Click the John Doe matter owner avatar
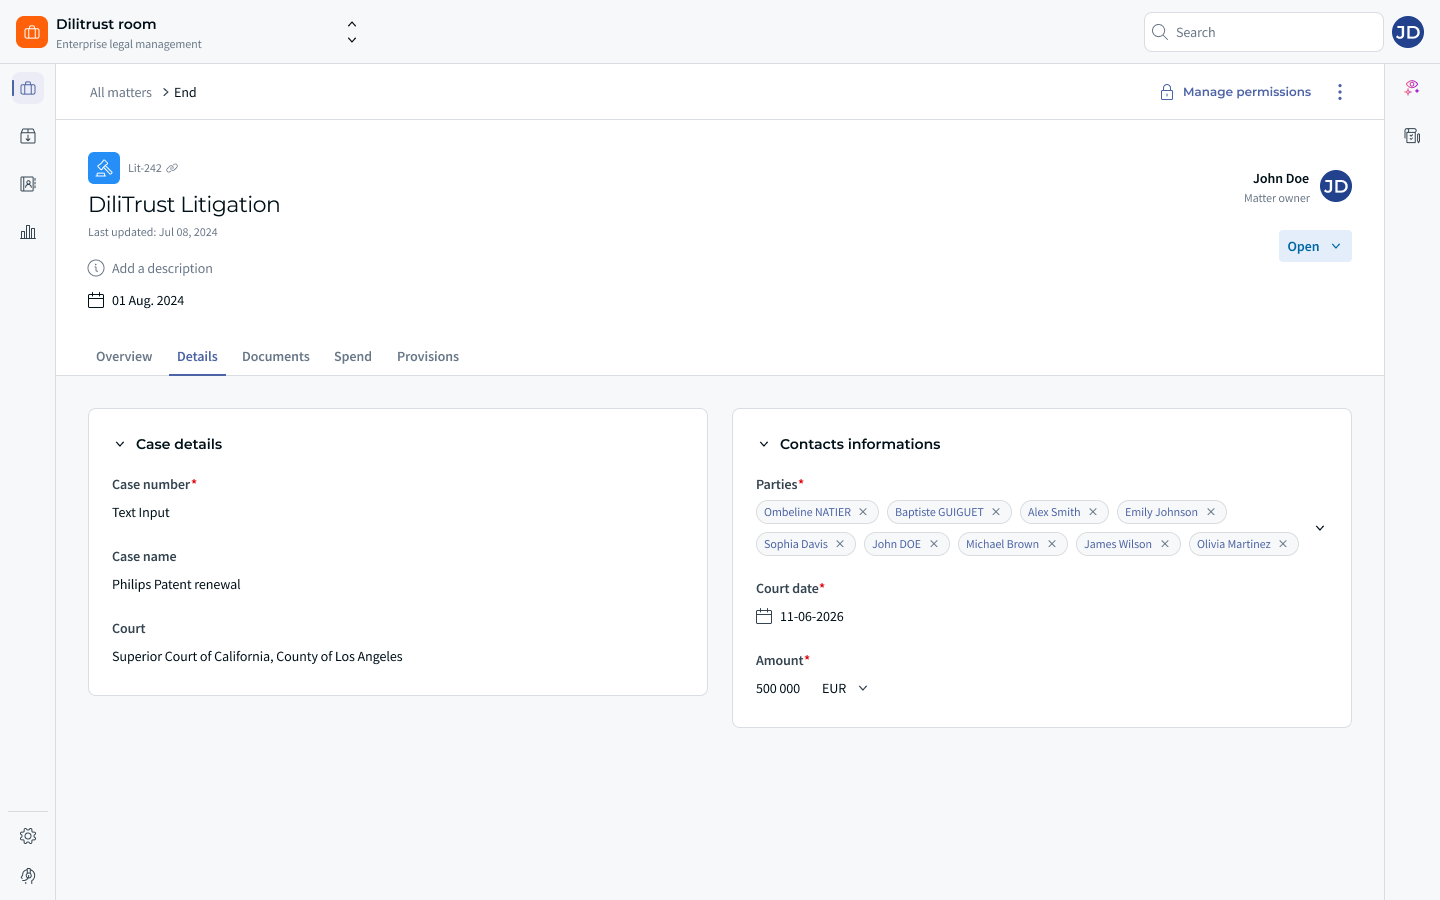Viewport: 1440px width, 900px height. [1336, 186]
